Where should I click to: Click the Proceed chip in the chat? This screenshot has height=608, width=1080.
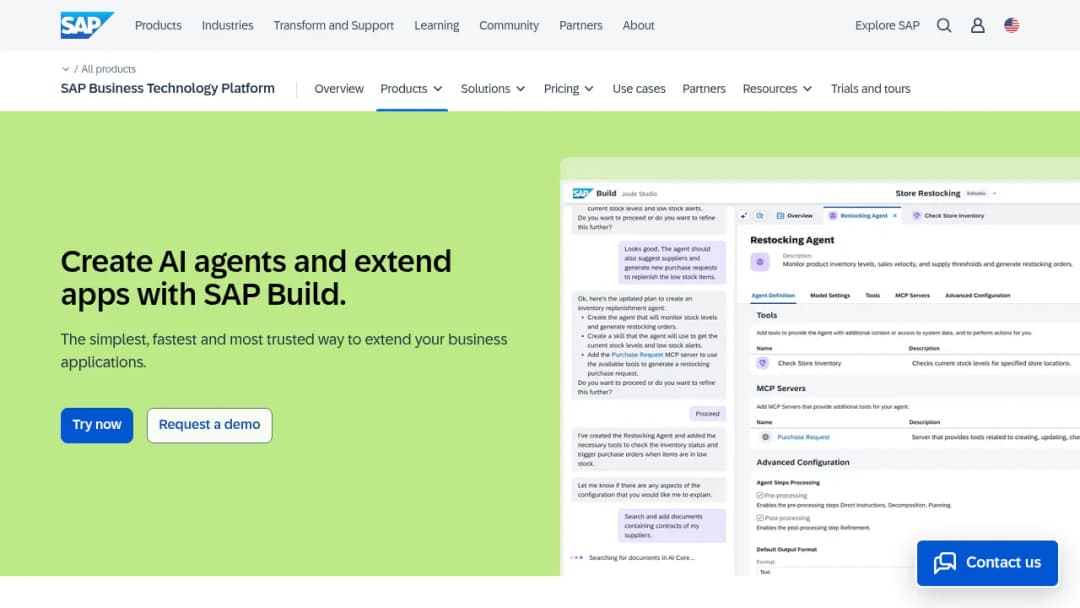[x=707, y=413]
